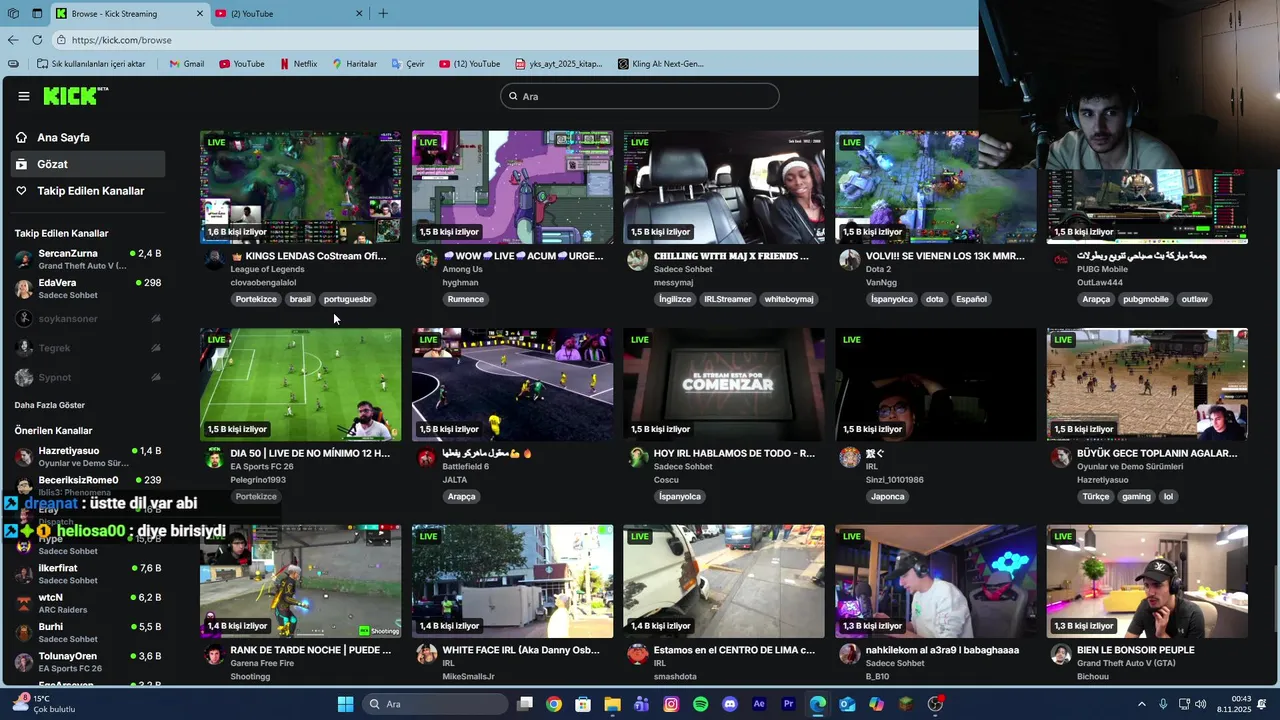1280x720 pixels.
Task: Open Hazretiyasuo recommended channel in sidebar
Action: click(88, 457)
